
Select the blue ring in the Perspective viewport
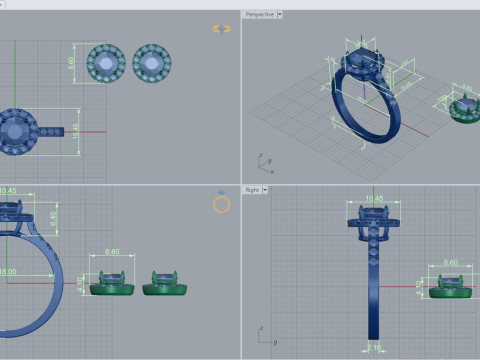click(x=365, y=97)
